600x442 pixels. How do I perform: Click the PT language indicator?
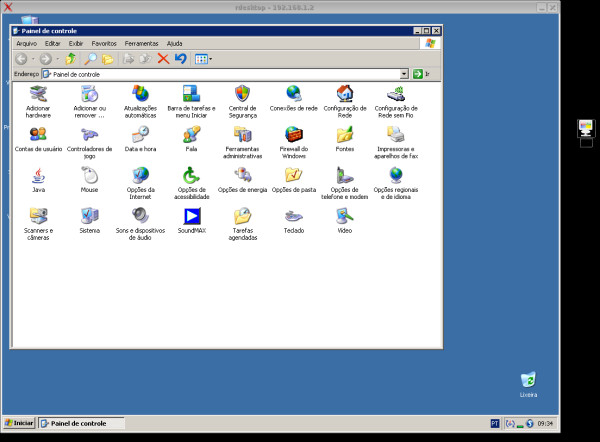(495, 423)
